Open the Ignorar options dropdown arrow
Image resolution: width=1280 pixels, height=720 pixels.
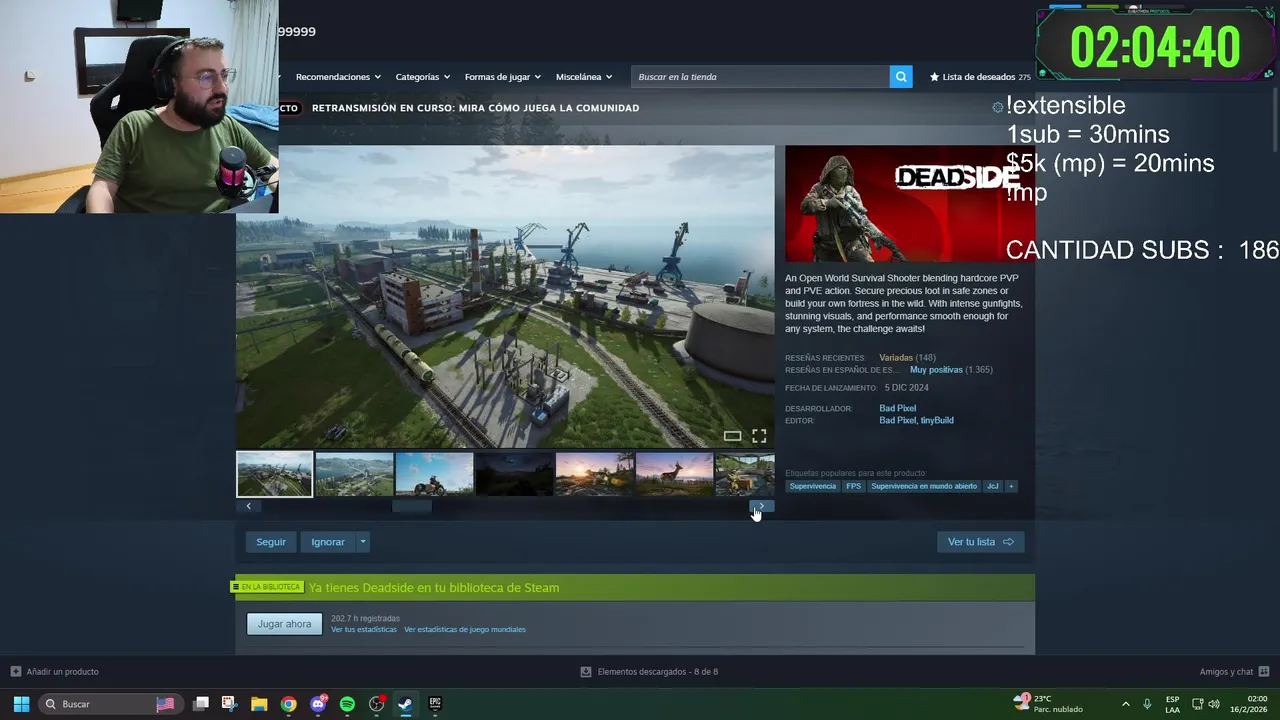tap(363, 542)
